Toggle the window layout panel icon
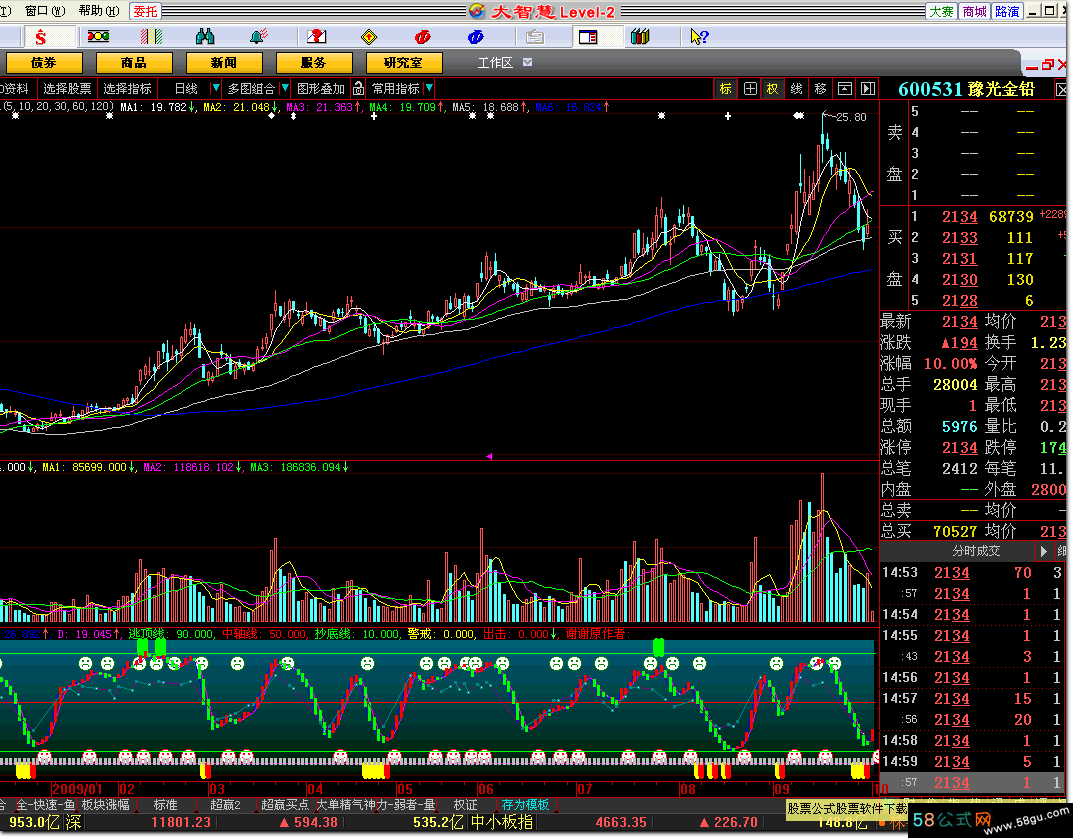1073x838 pixels. 588,36
